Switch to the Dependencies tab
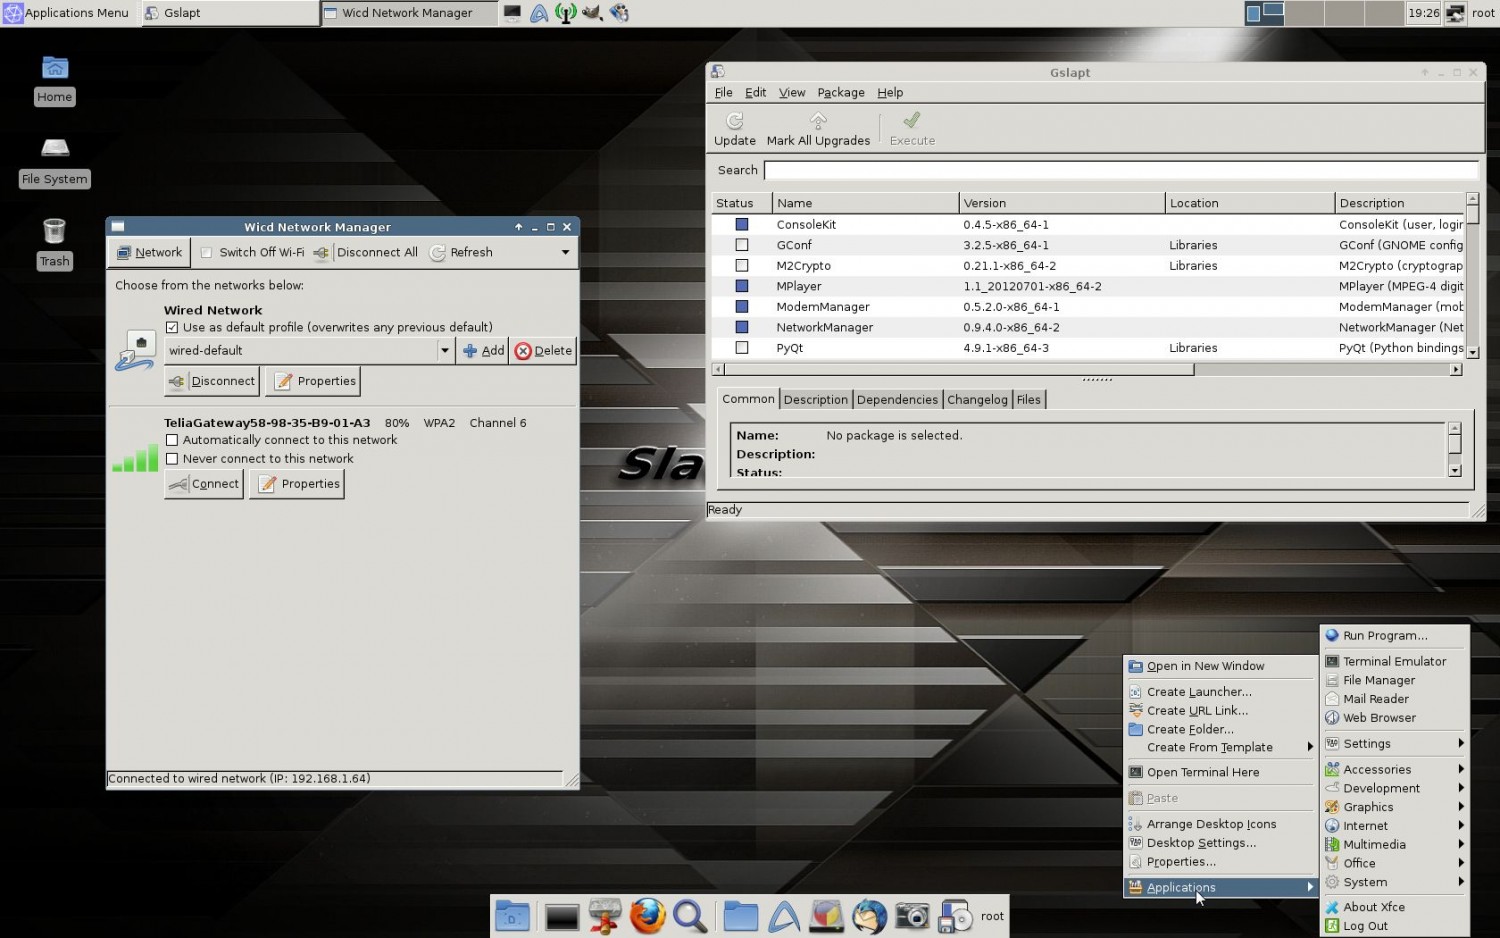The height and width of the screenshot is (938, 1500). (x=897, y=400)
